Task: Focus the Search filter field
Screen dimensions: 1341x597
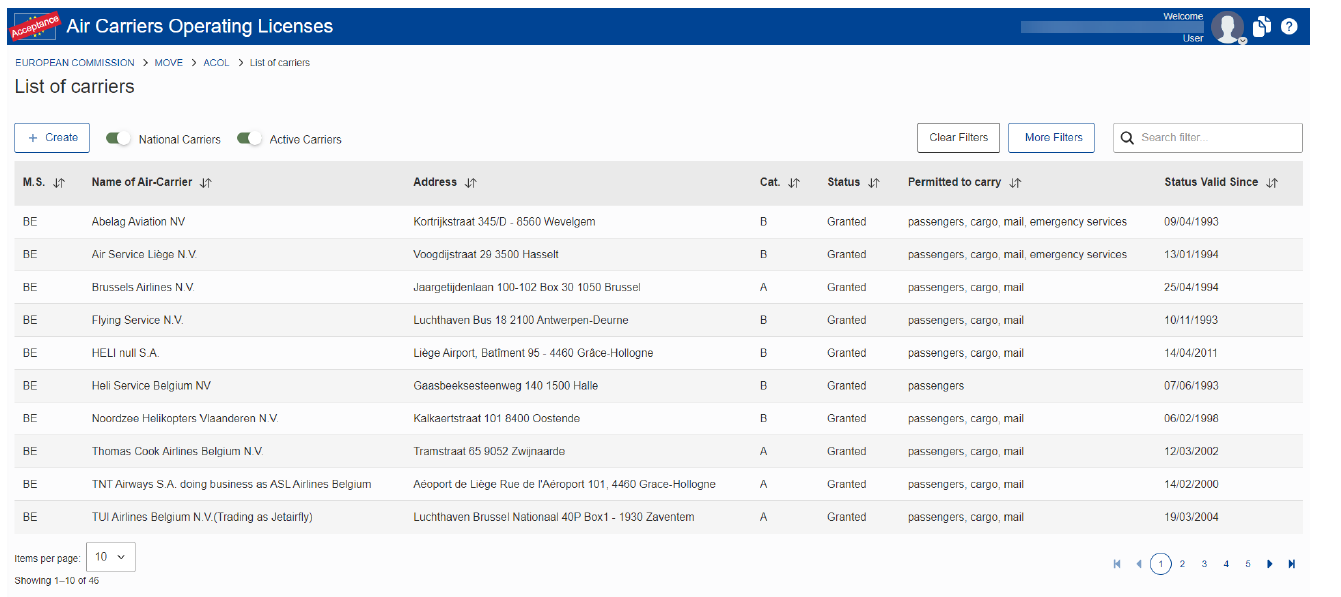Action: click(1208, 138)
